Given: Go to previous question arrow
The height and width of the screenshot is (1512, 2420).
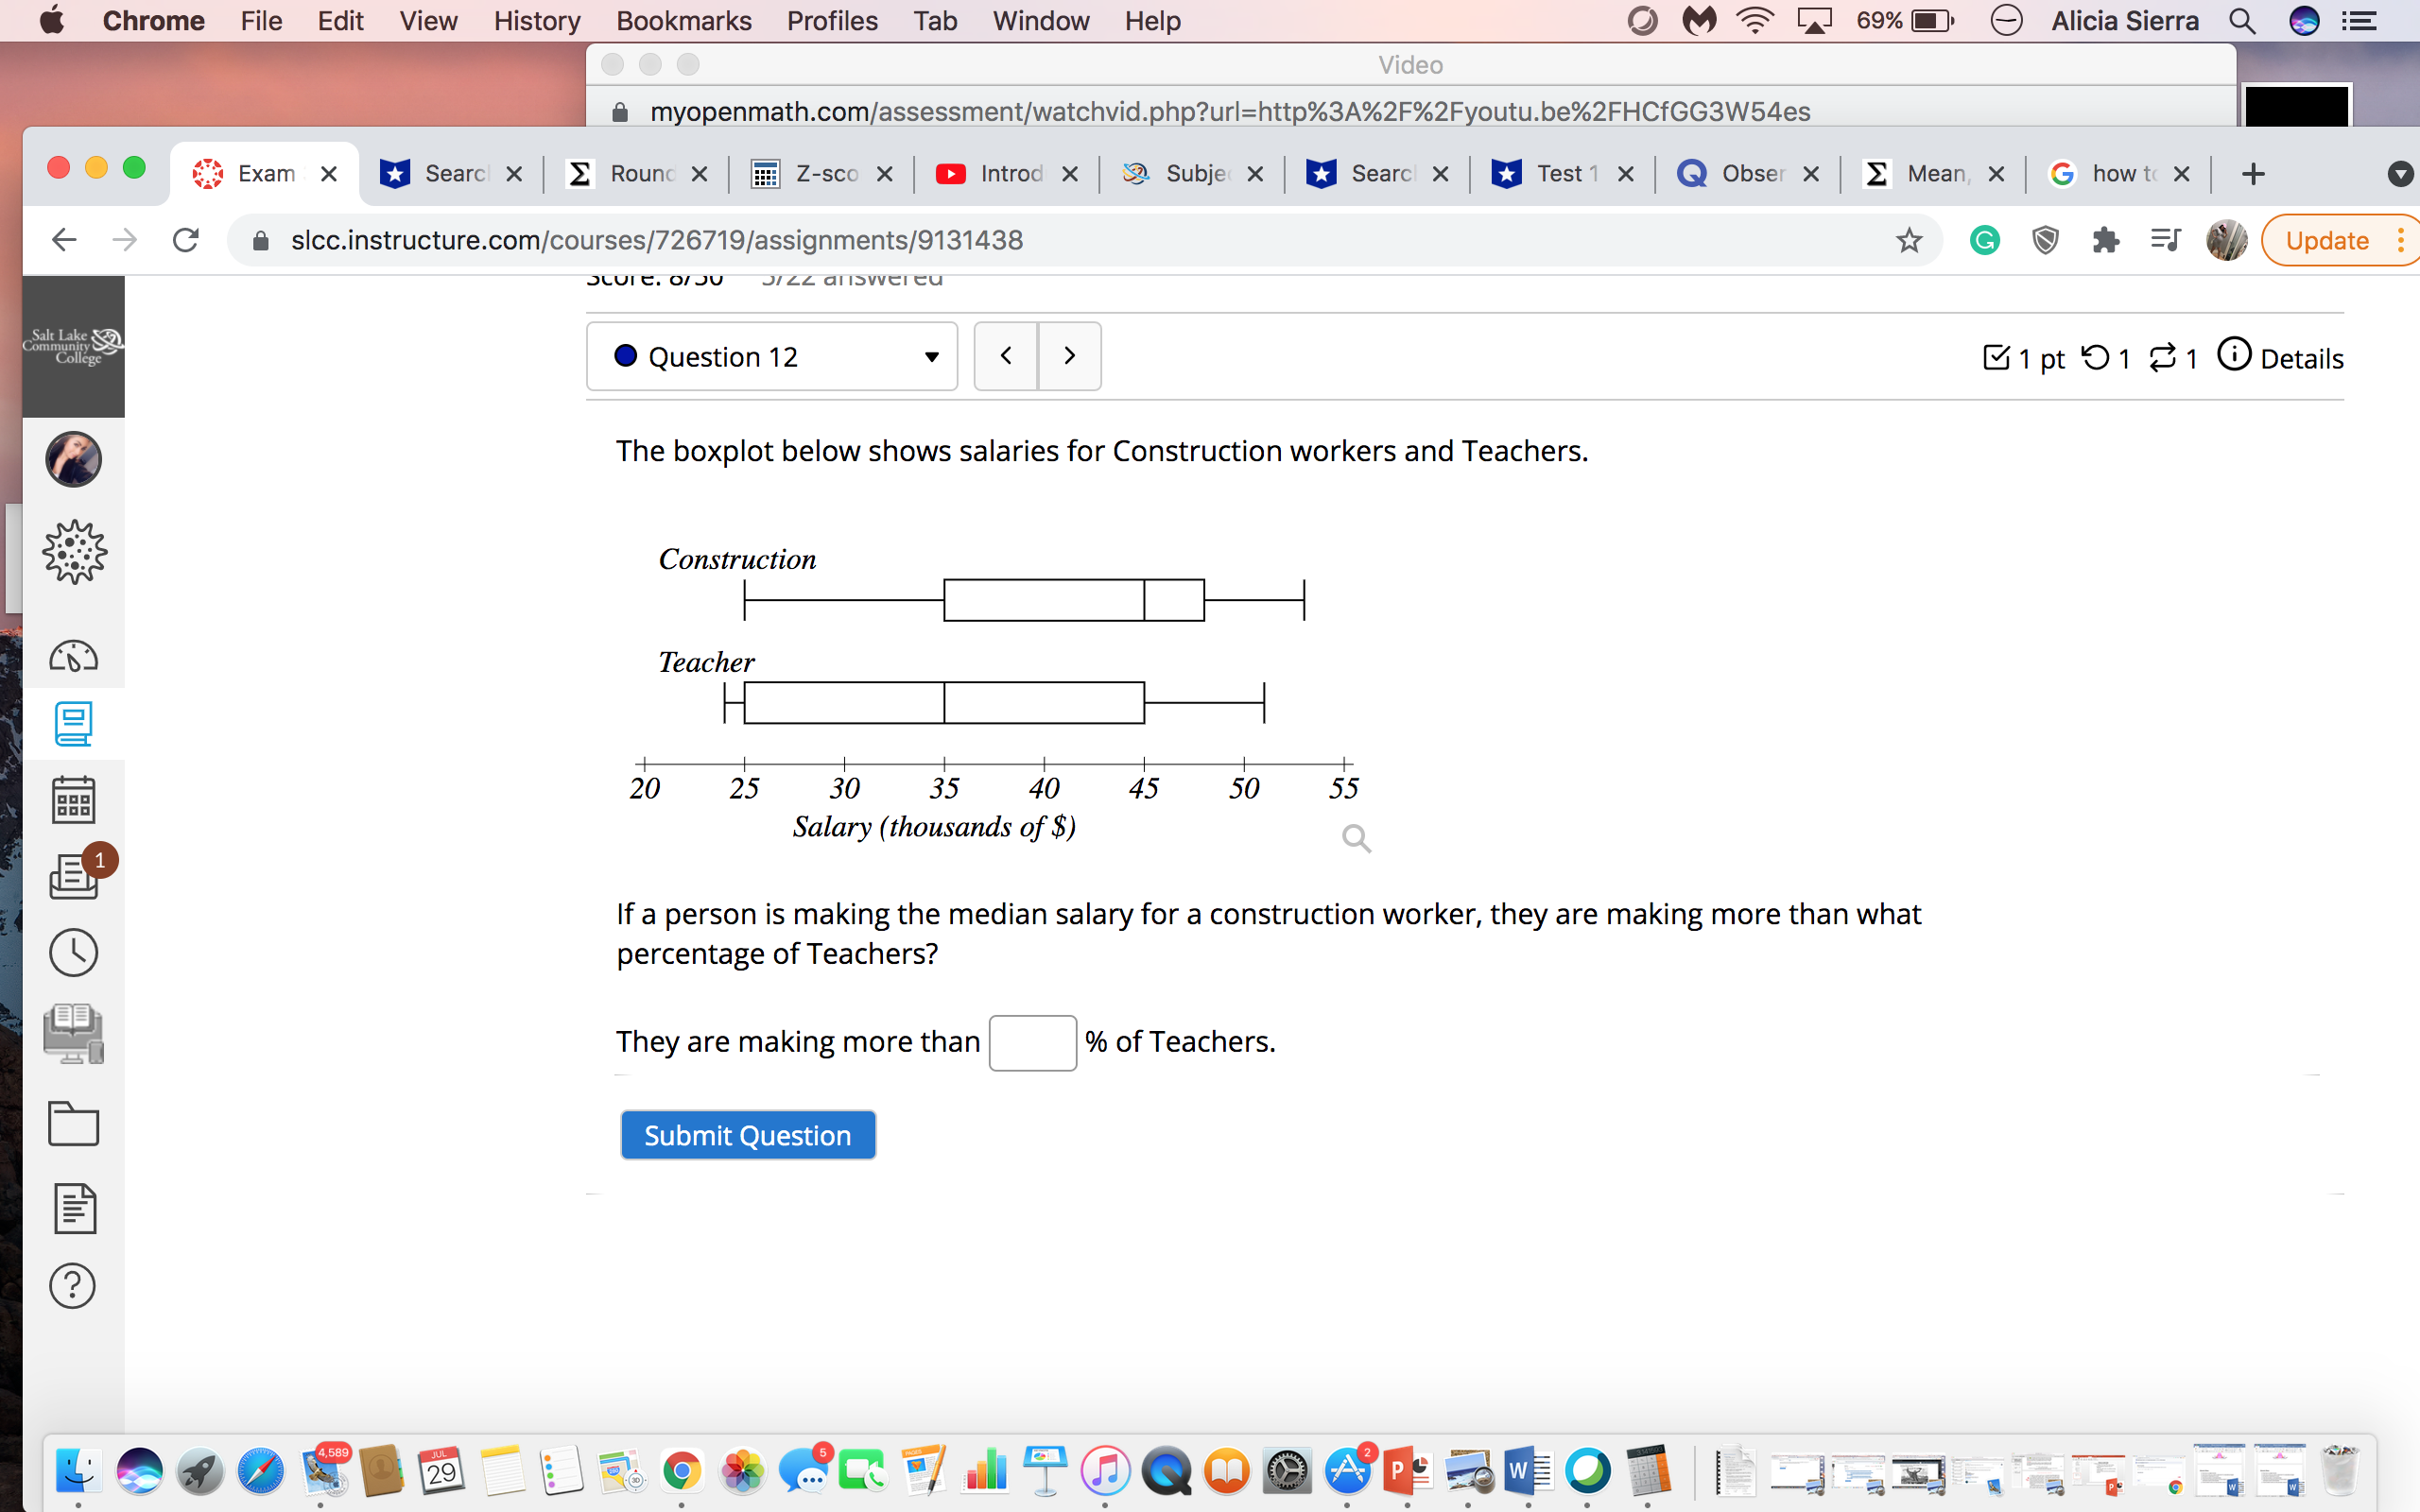Looking at the screenshot, I should (1006, 356).
